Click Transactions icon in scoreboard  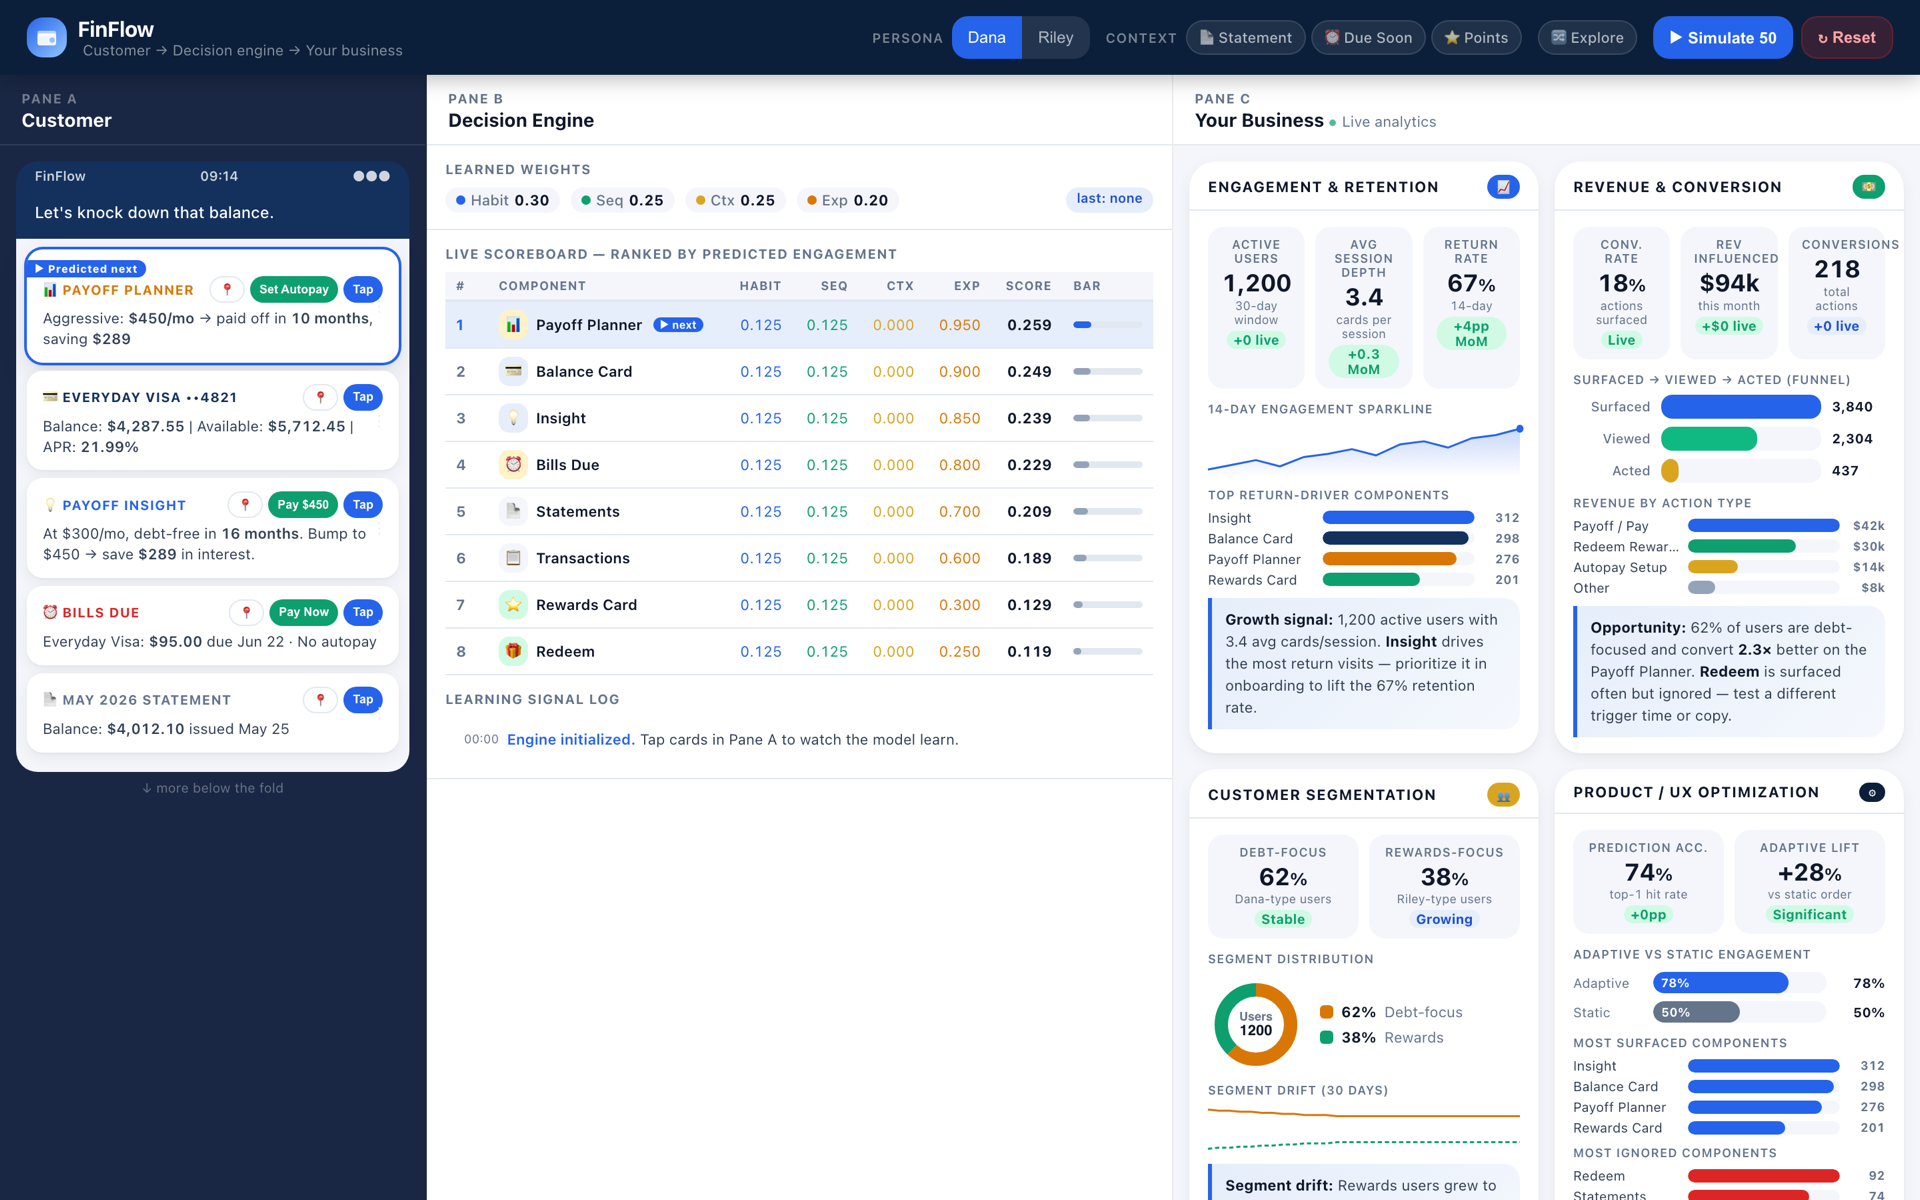[513, 558]
